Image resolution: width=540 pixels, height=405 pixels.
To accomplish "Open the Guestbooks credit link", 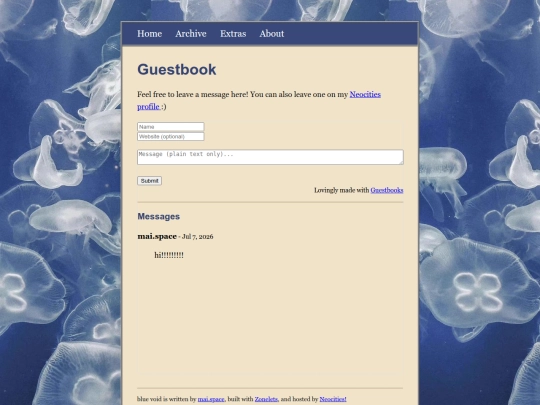I will pos(387,190).
